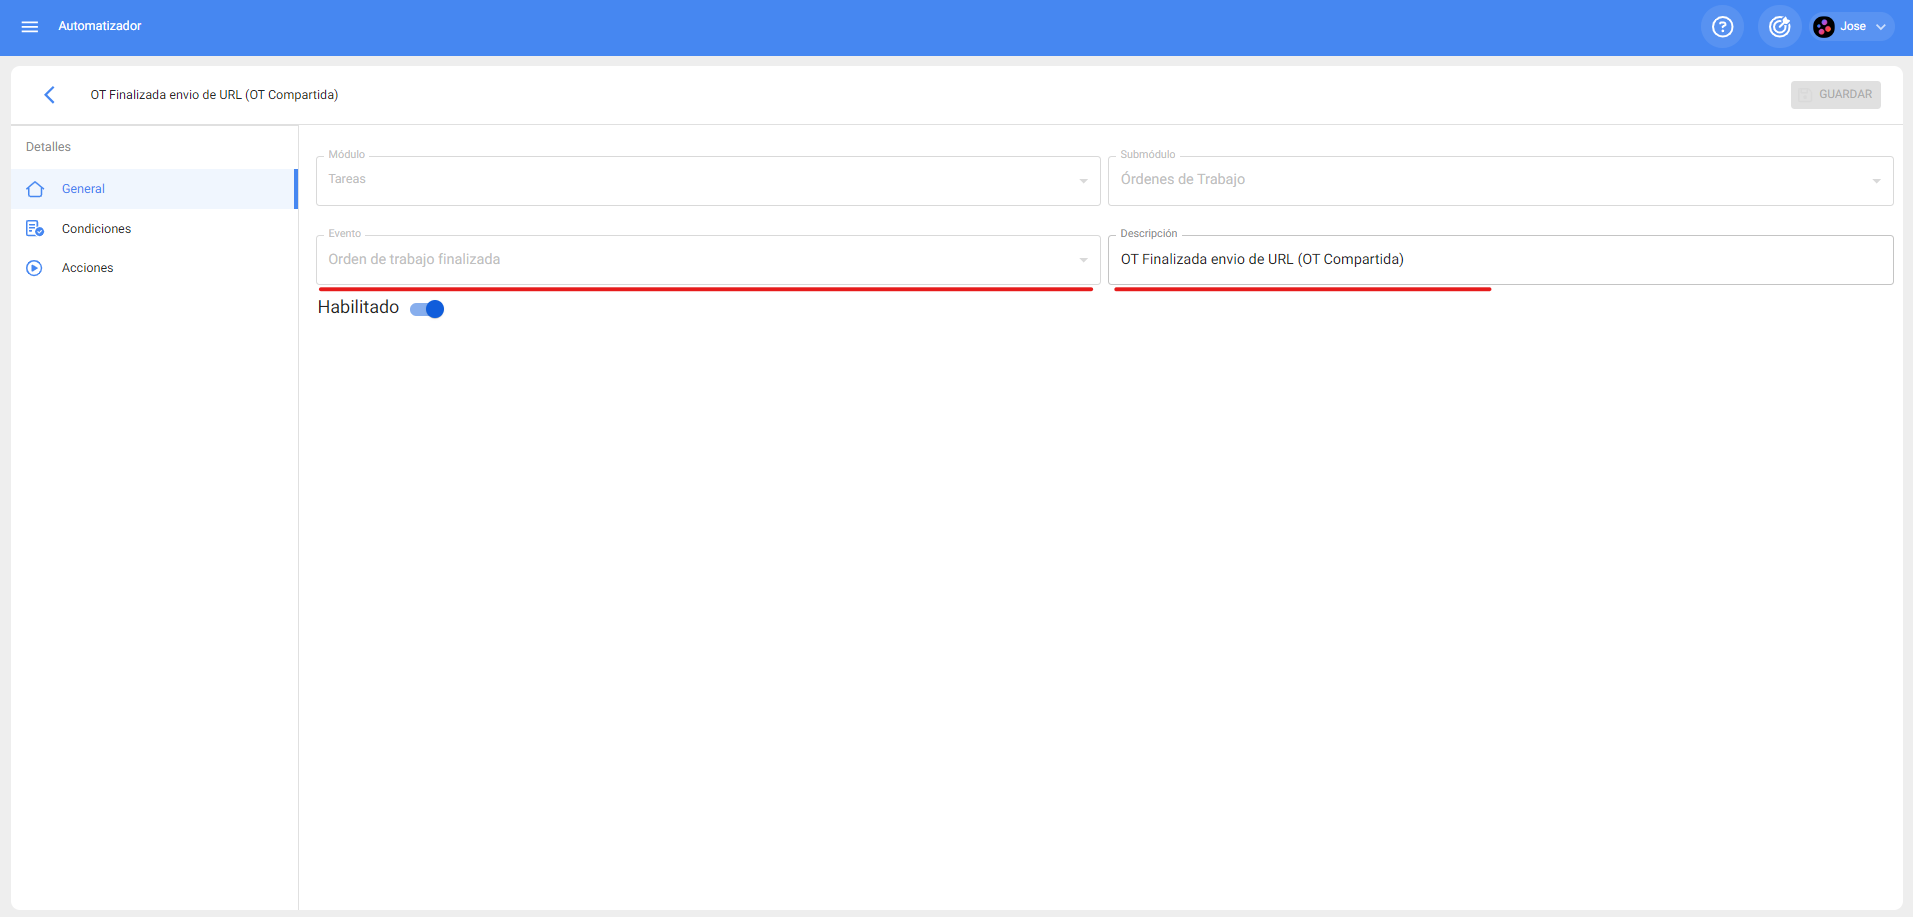
Task: Click the Acciones play circle icon
Action: 35,268
